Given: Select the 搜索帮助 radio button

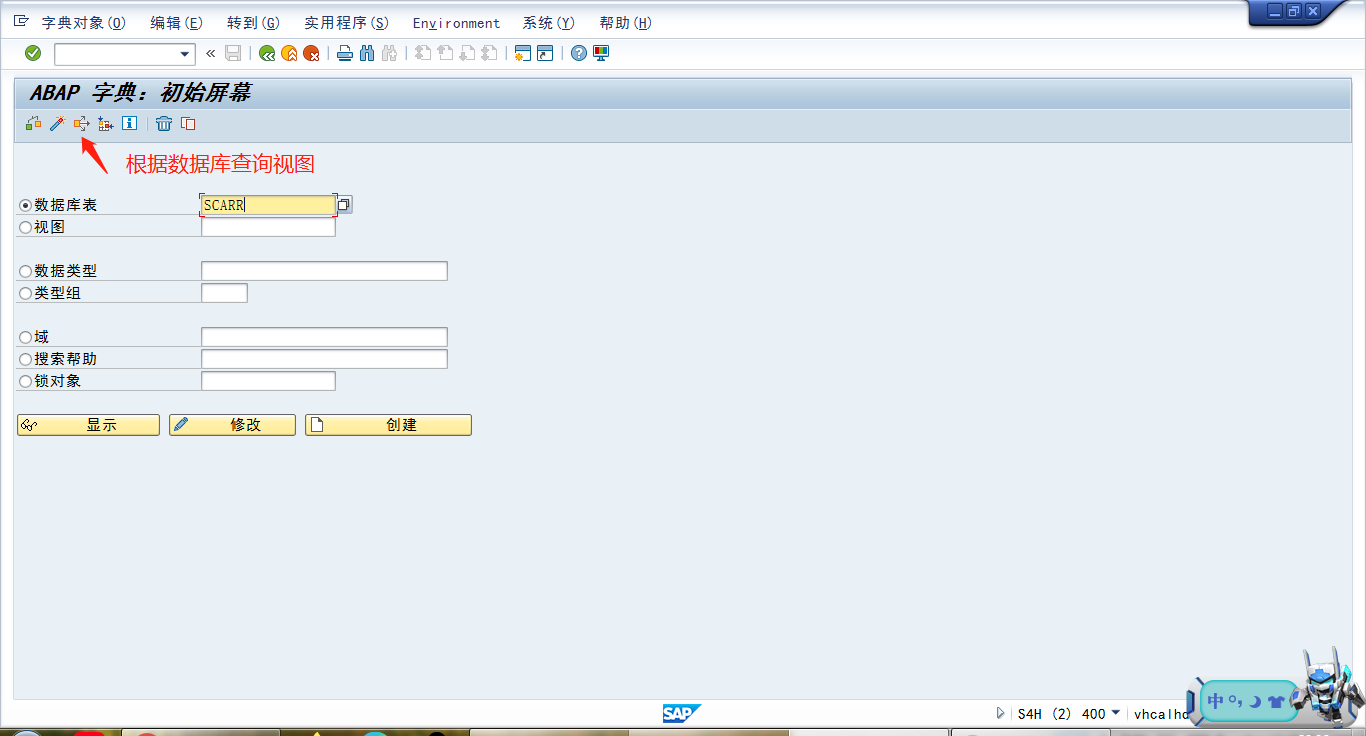Looking at the screenshot, I should point(26,359).
